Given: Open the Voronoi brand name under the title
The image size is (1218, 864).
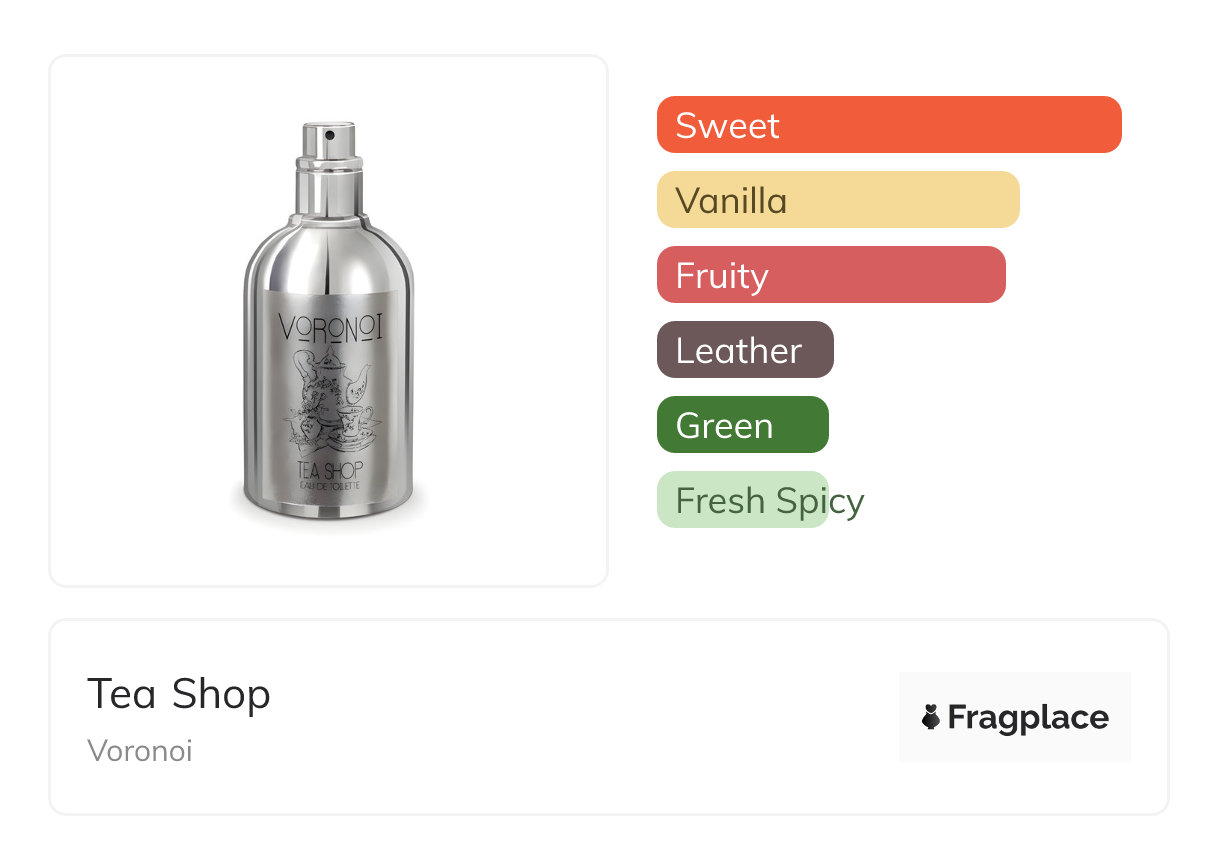Looking at the screenshot, I should click(140, 750).
